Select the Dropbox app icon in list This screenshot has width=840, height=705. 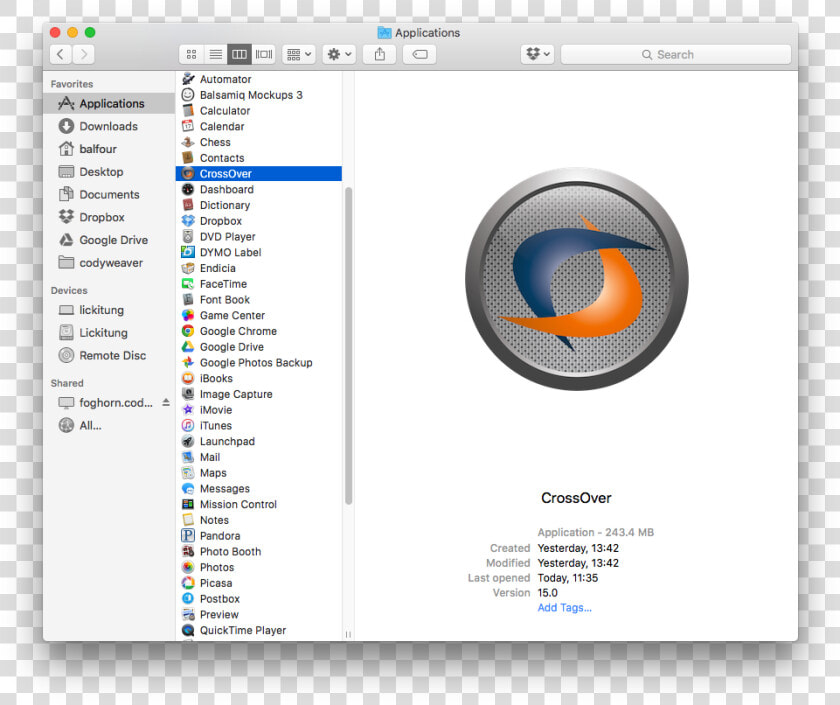click(x=188, y=221)
